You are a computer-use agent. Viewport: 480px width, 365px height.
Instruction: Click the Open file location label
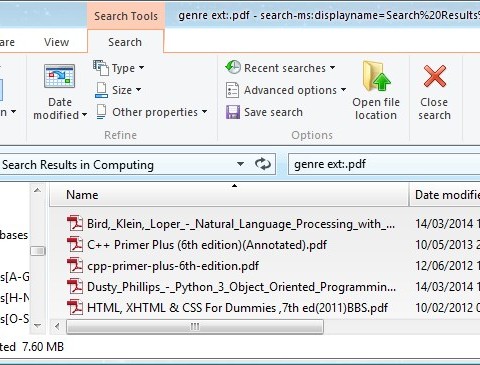(376, 109)
